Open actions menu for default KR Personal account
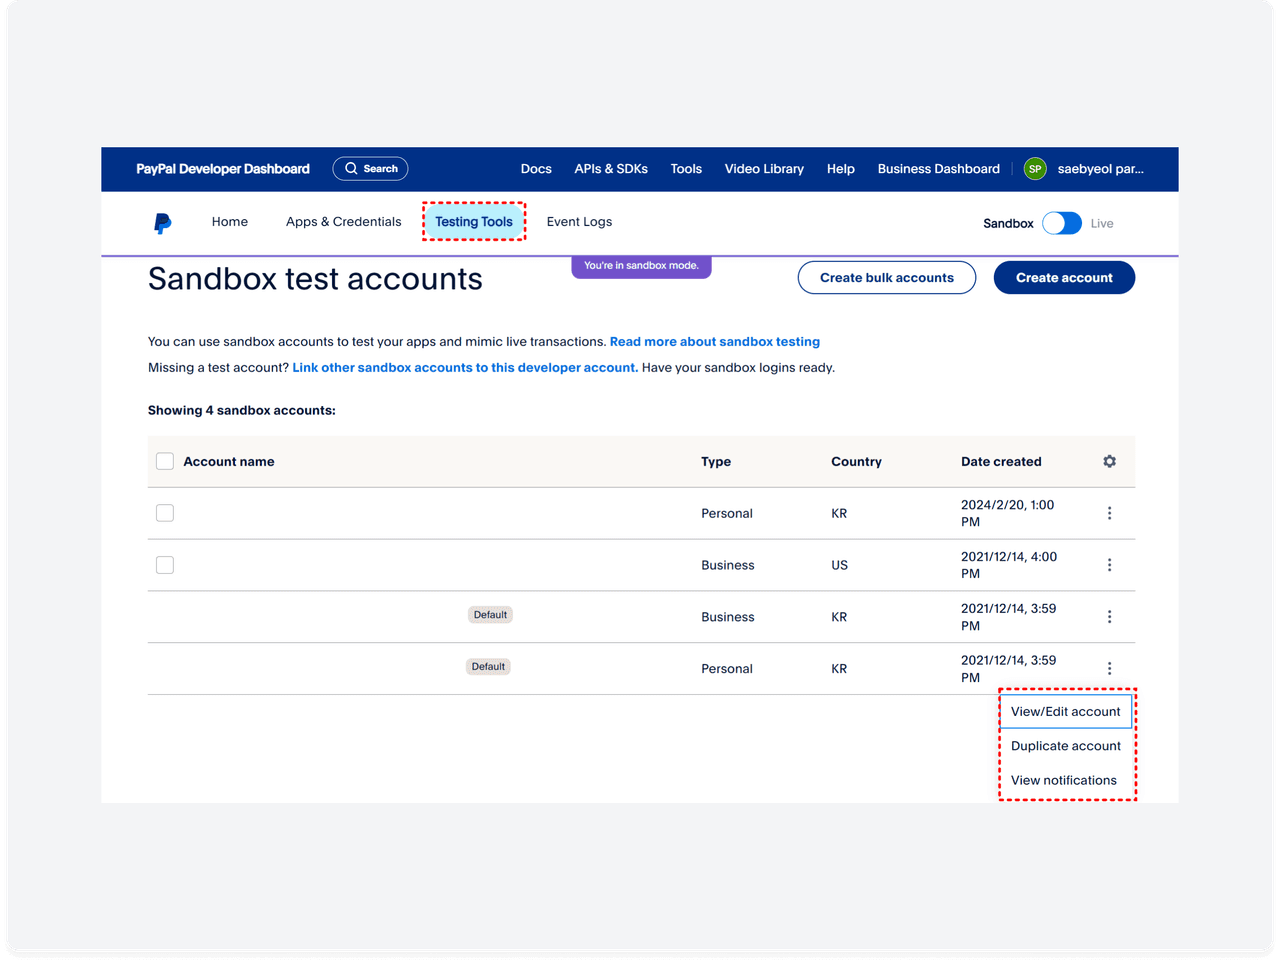Image resolution: width=1280 pixels, height=963 pixels. [1109, 668]
